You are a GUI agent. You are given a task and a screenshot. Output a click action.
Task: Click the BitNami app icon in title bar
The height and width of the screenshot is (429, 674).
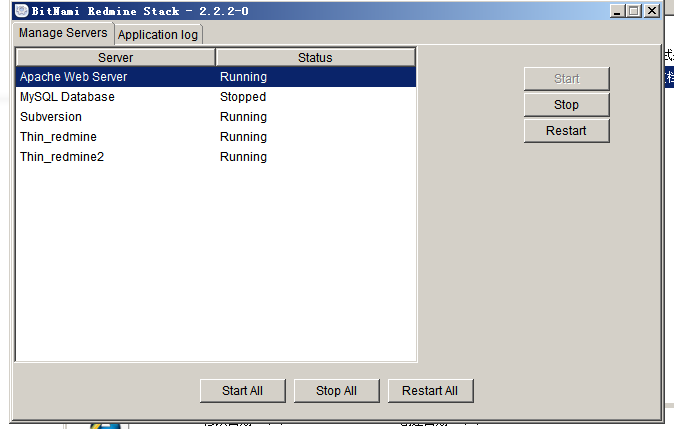click(x=21, y=11)
